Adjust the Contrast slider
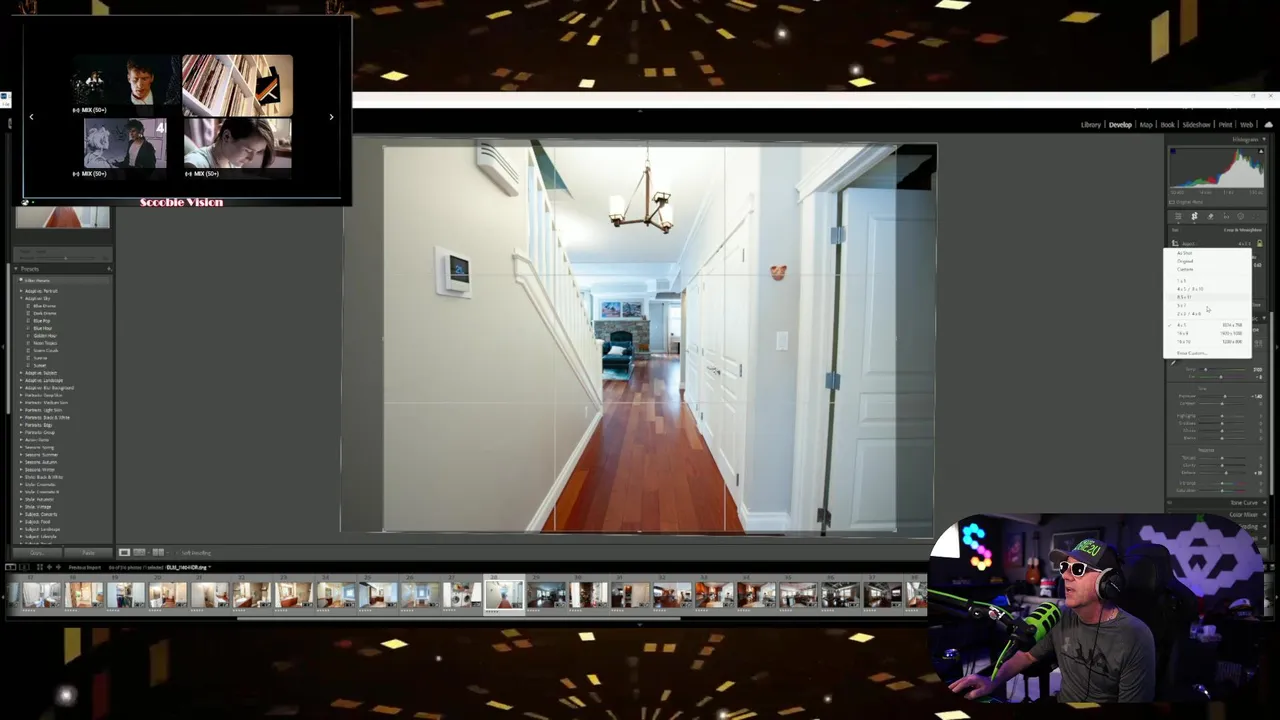This screenshot has width=1280, height=720. [1222, 404]
